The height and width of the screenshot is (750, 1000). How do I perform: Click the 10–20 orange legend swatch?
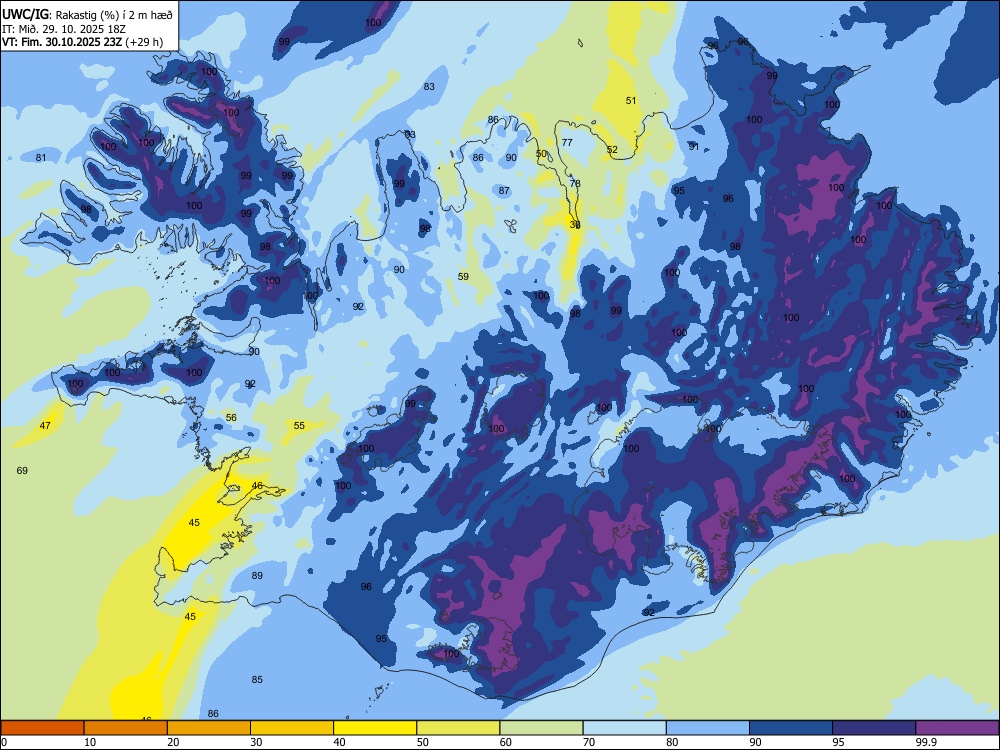tap(126, 728)
